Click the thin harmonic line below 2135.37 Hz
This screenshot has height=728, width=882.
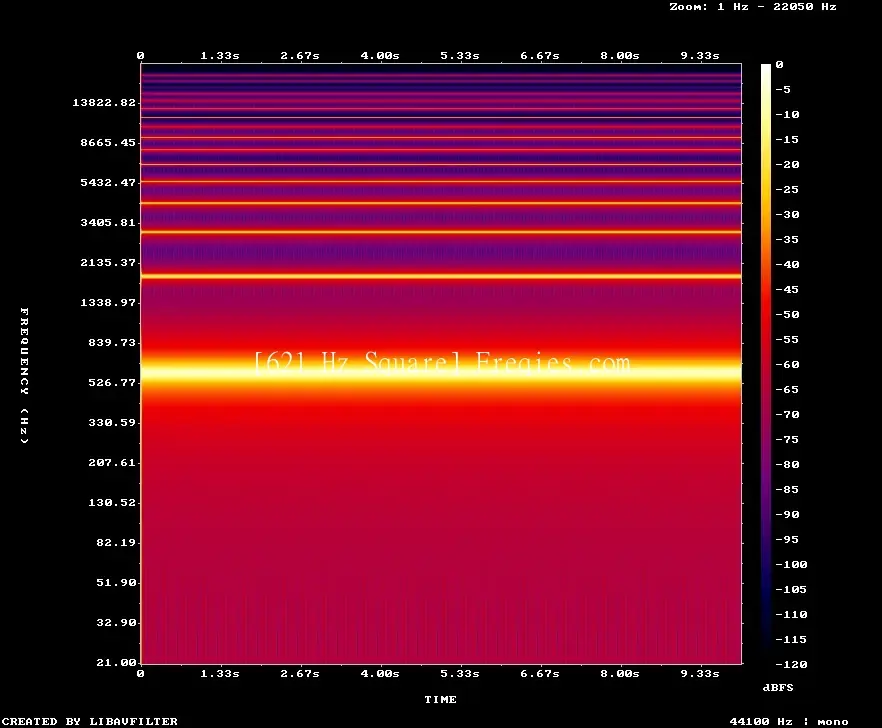[441, 276]
